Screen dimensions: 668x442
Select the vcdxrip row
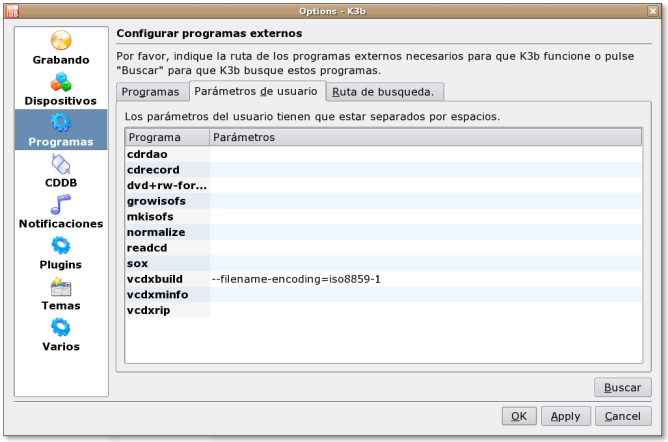(383, 310)
